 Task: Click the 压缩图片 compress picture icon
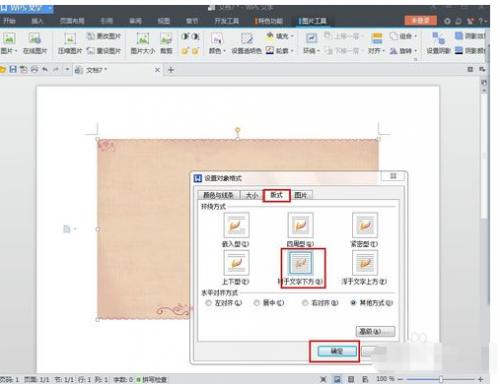point(70,39)
